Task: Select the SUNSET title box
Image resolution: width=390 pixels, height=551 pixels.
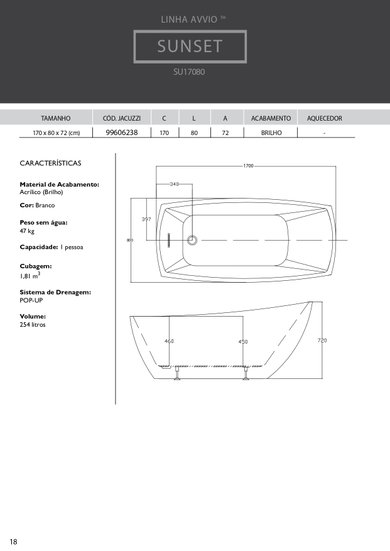Action: [x=190, y=46]
